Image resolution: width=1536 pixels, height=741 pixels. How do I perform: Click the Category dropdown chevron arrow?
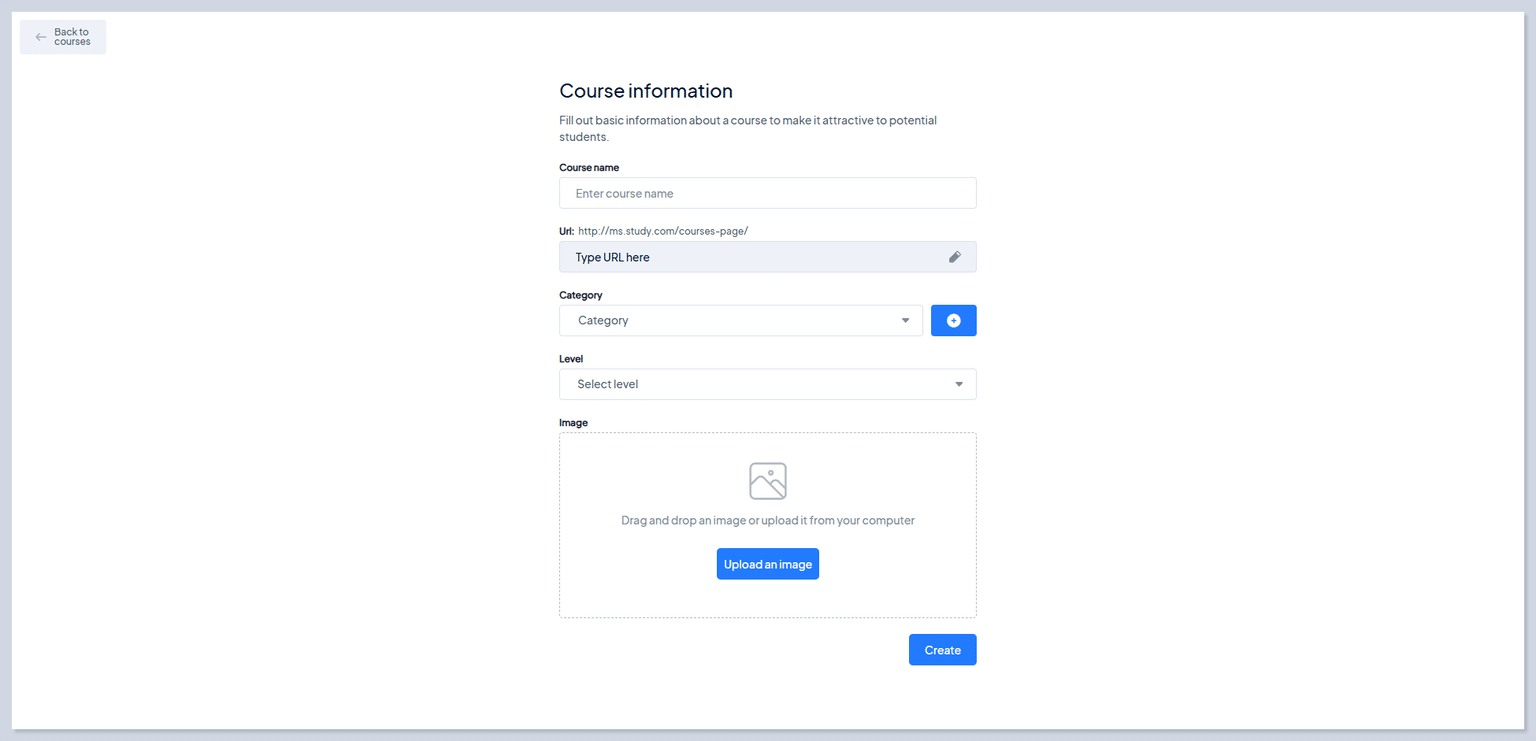coord(905,320)
